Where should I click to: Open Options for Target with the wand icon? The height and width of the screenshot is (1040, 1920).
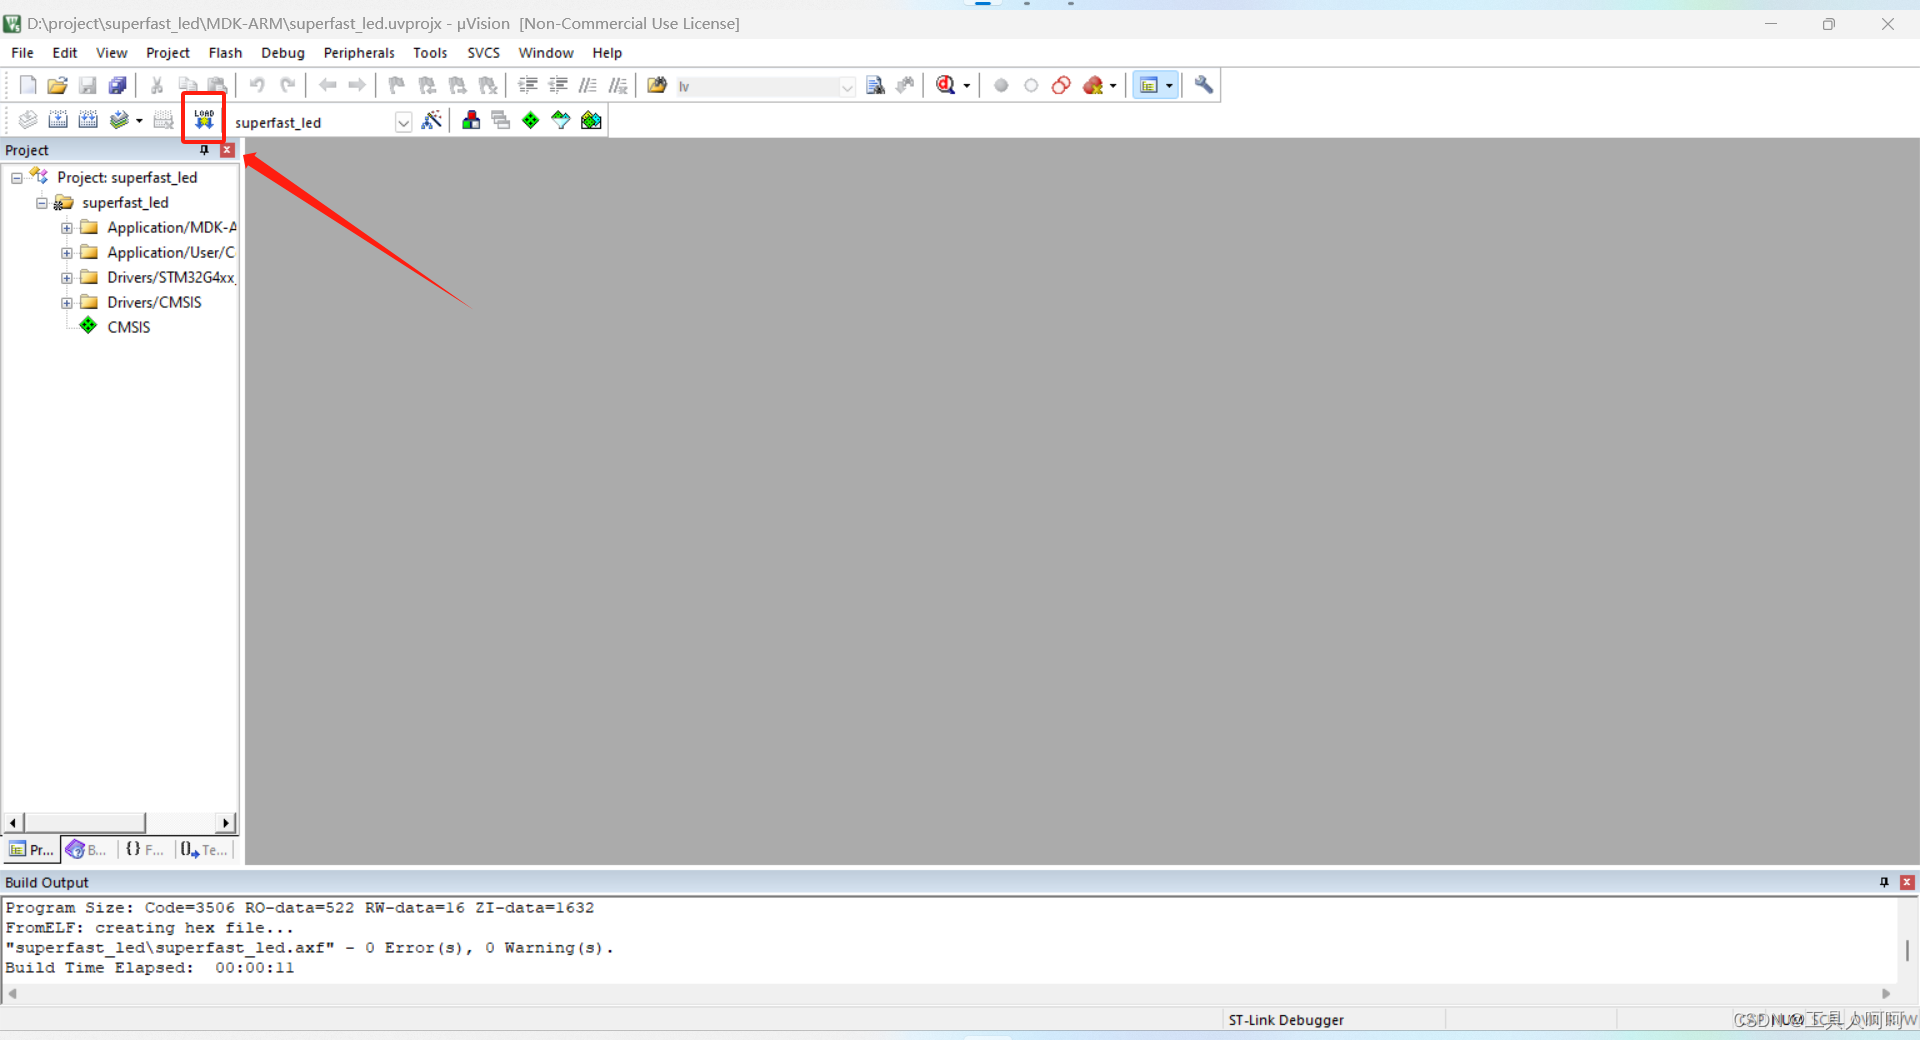[432, 120]
